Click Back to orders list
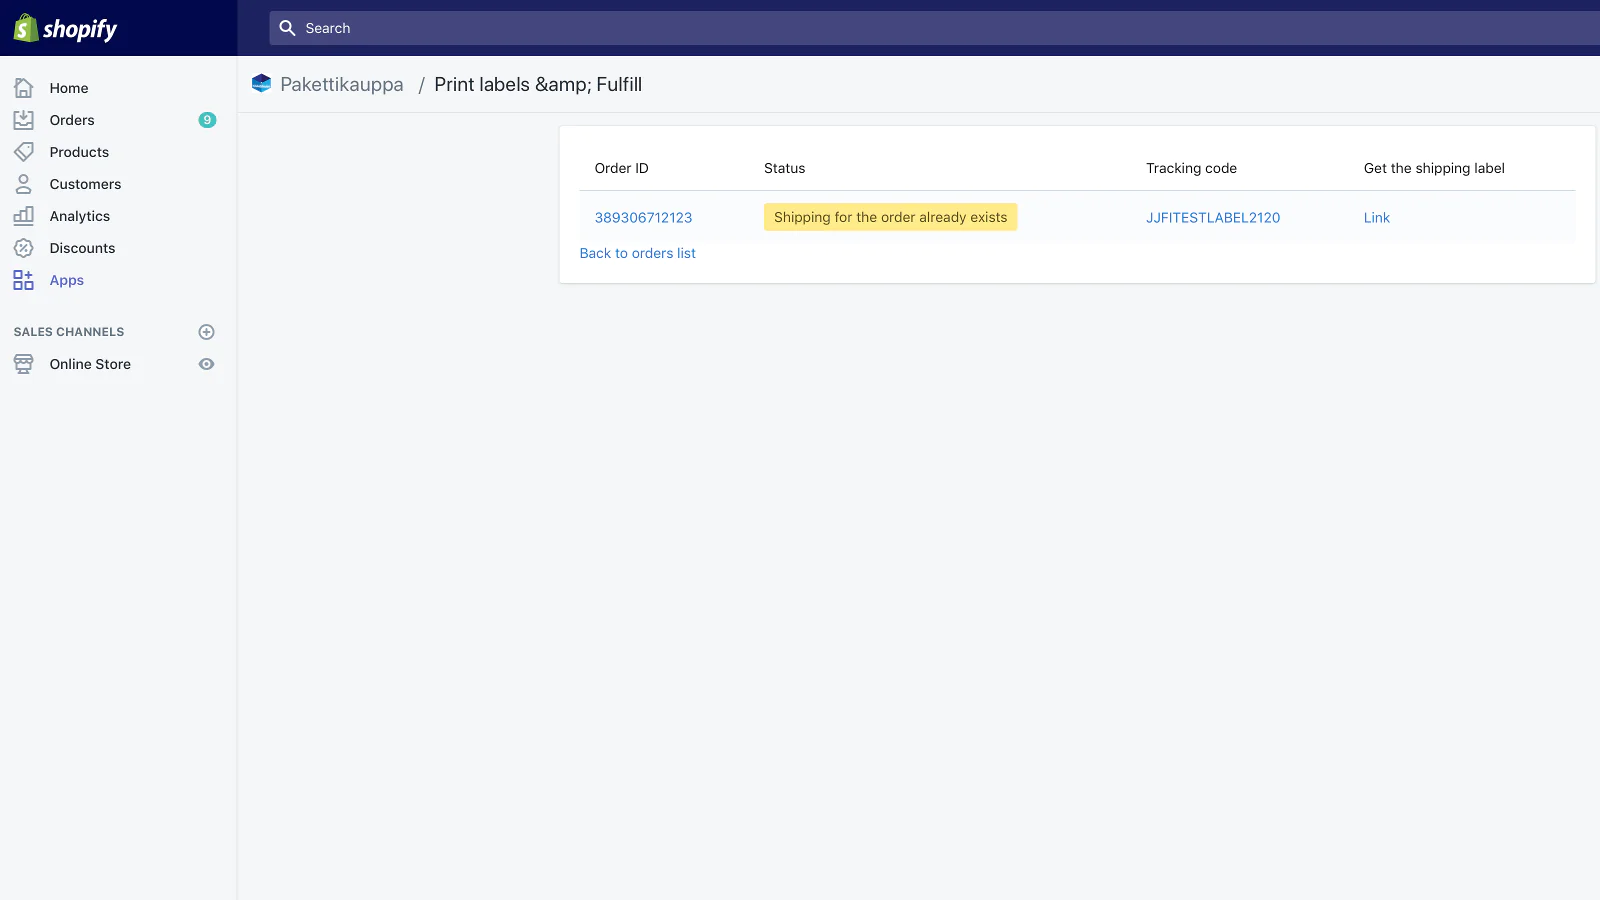The image size is (1600, 900). [x=638, y=253]
